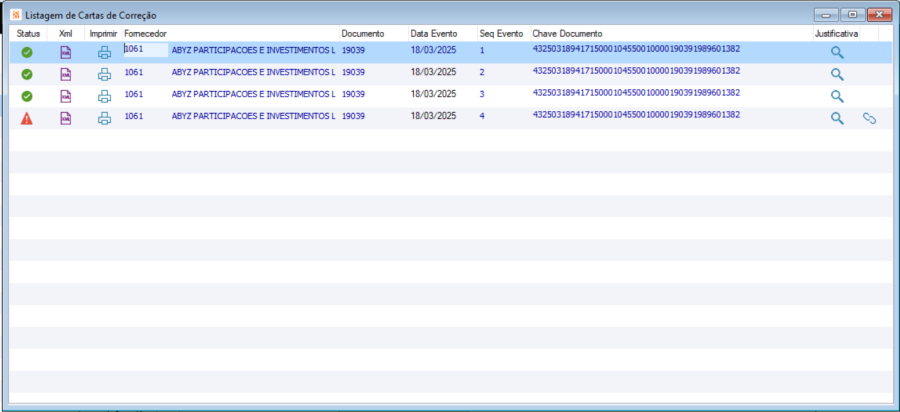The height and width of the screenshot is (412, 900).
Task: Select Fornecedor code 1061 in Seq Evento 2 row
Action: click(133, 72)
